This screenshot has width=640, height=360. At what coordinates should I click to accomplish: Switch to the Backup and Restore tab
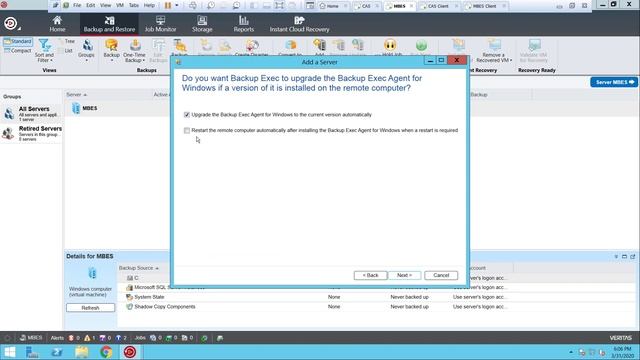click(109, 24)
